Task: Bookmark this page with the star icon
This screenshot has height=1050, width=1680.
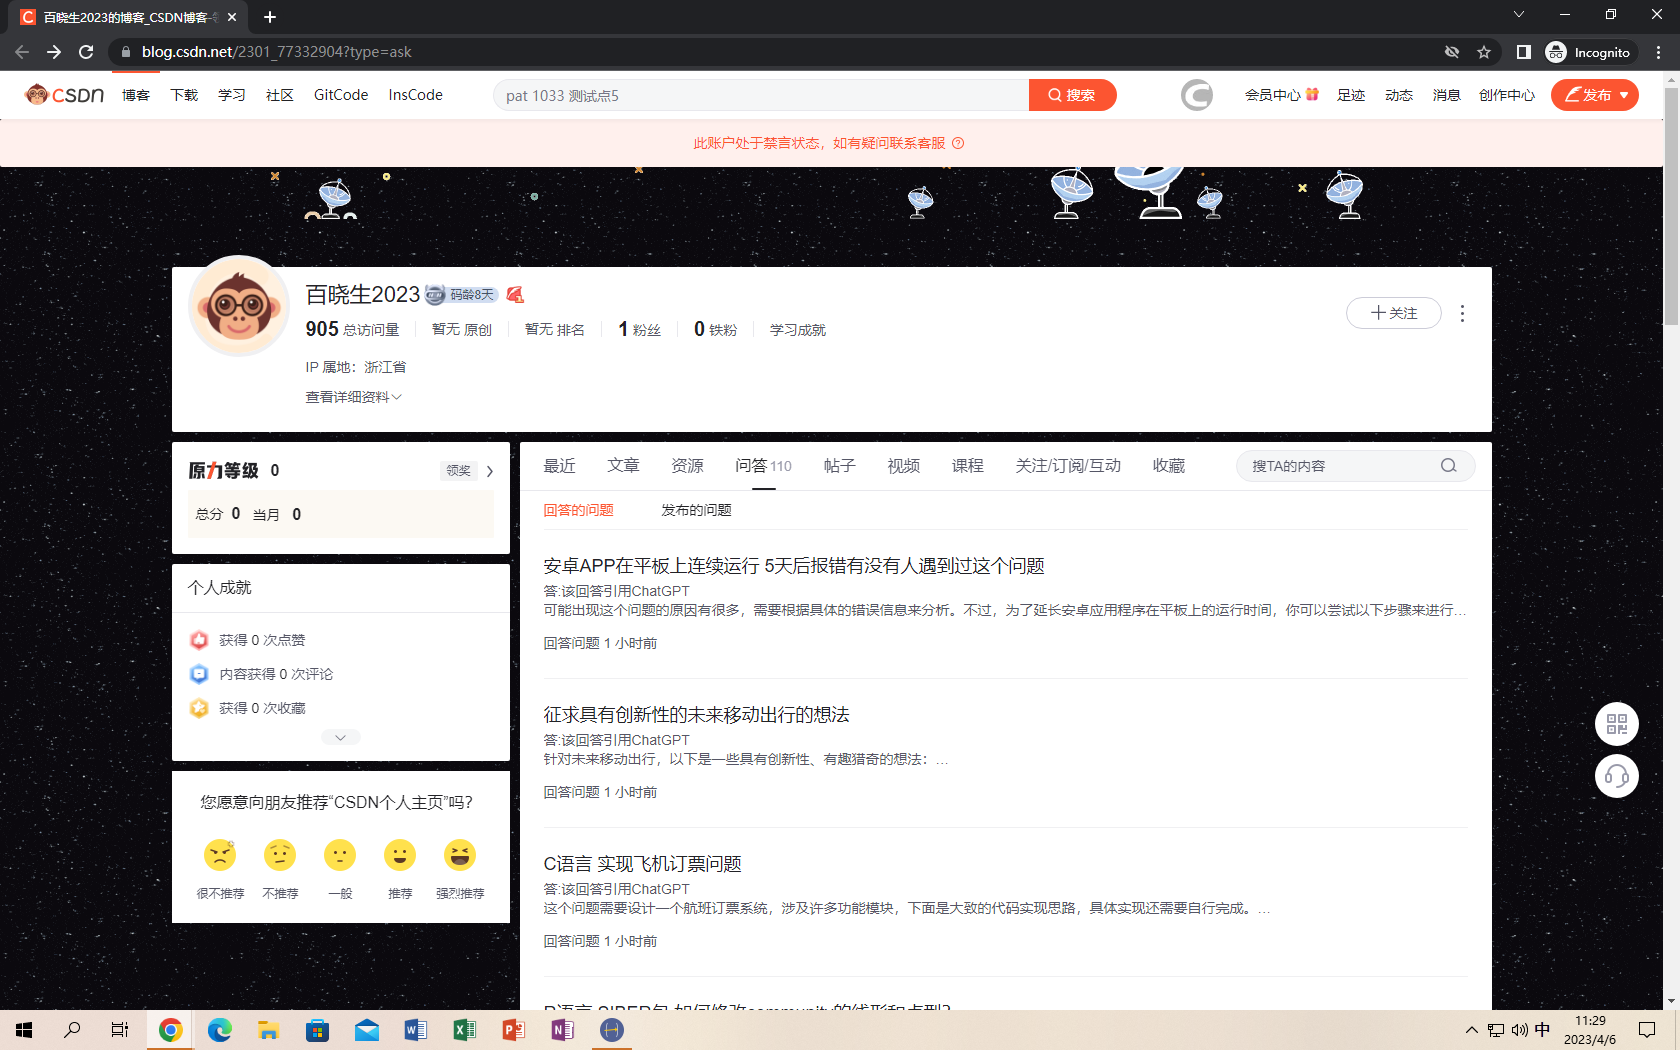Action: (x=1484, y=52)
